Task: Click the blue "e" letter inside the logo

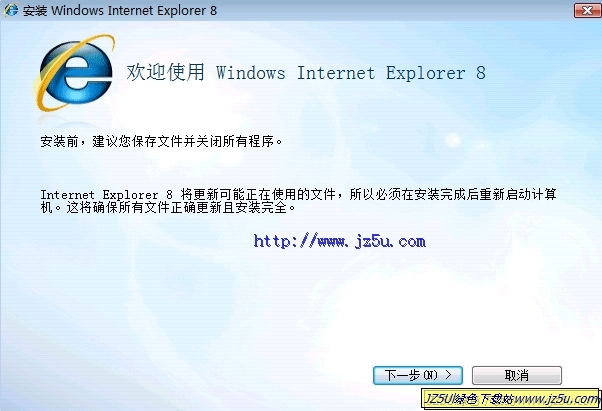Action: pyautogui.click(x=77, y=74)
